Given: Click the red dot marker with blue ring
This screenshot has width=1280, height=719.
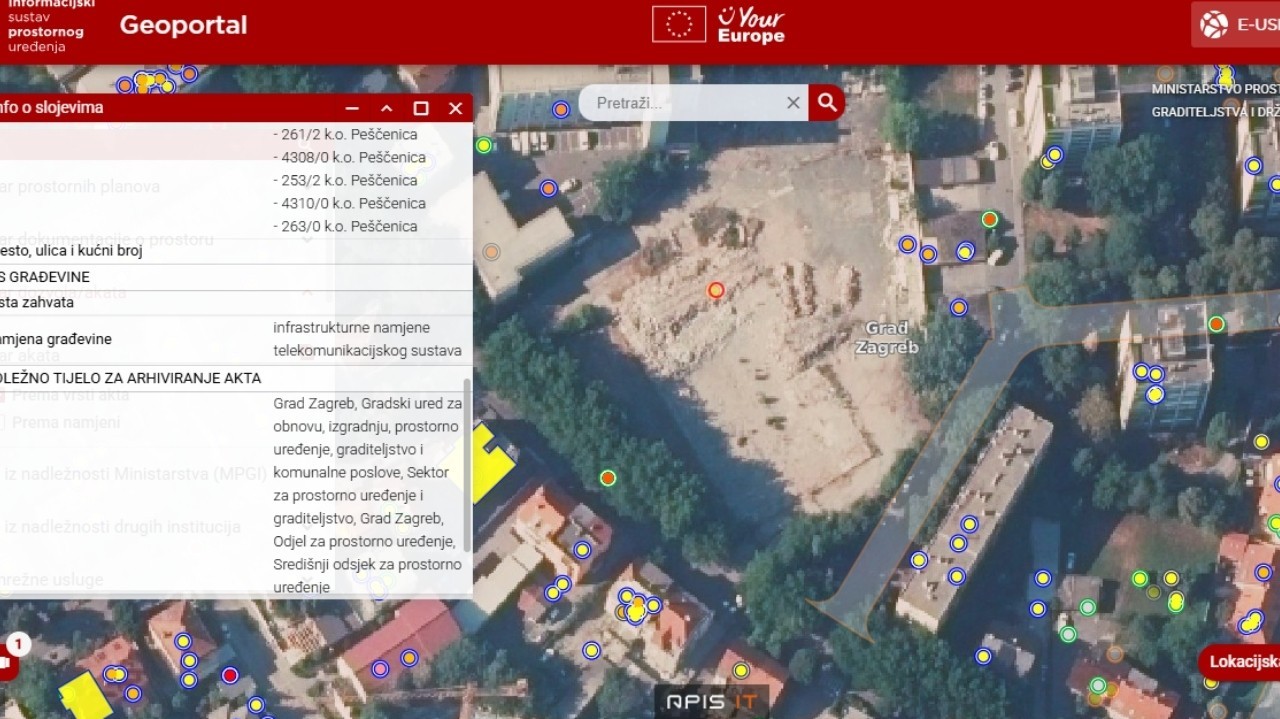Looking at the screenshot, I should (x=230, y=675).
